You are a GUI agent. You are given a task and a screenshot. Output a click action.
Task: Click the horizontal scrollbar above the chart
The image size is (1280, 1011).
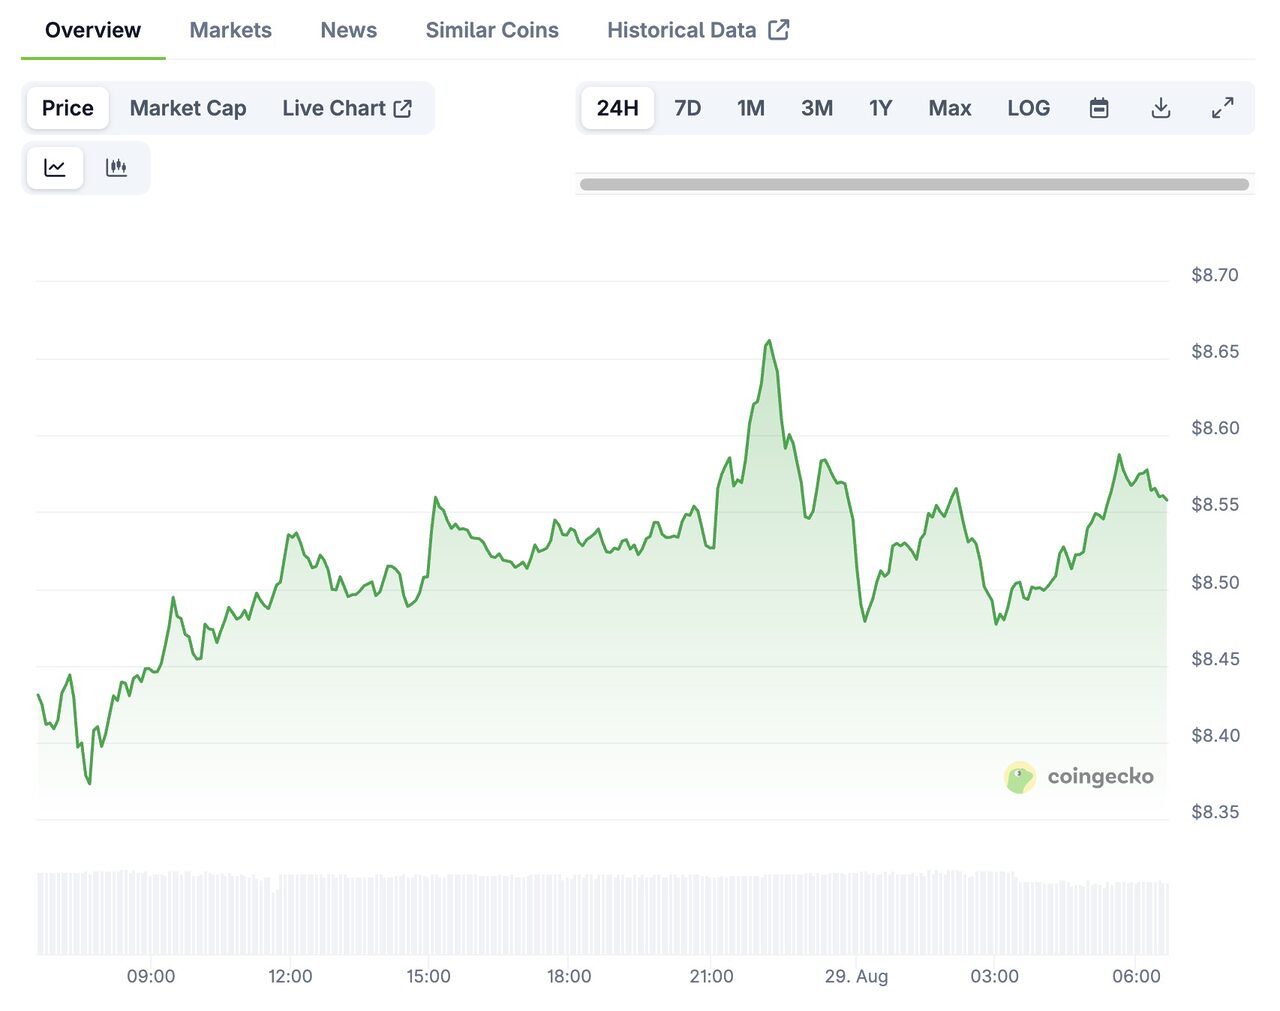[914, 184]
